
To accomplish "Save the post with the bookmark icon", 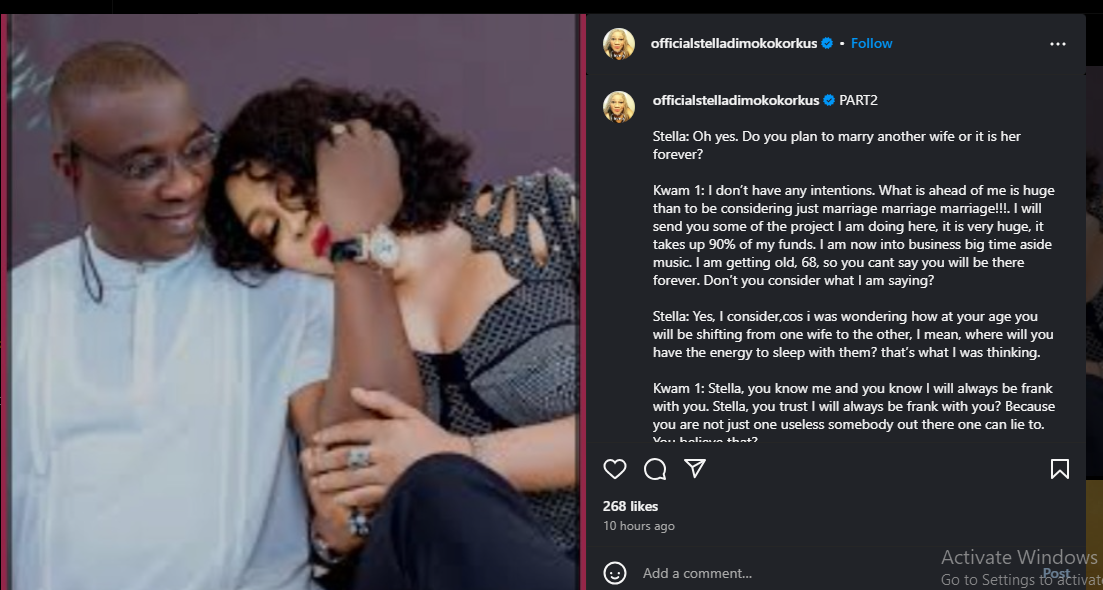I will 1060,469.
